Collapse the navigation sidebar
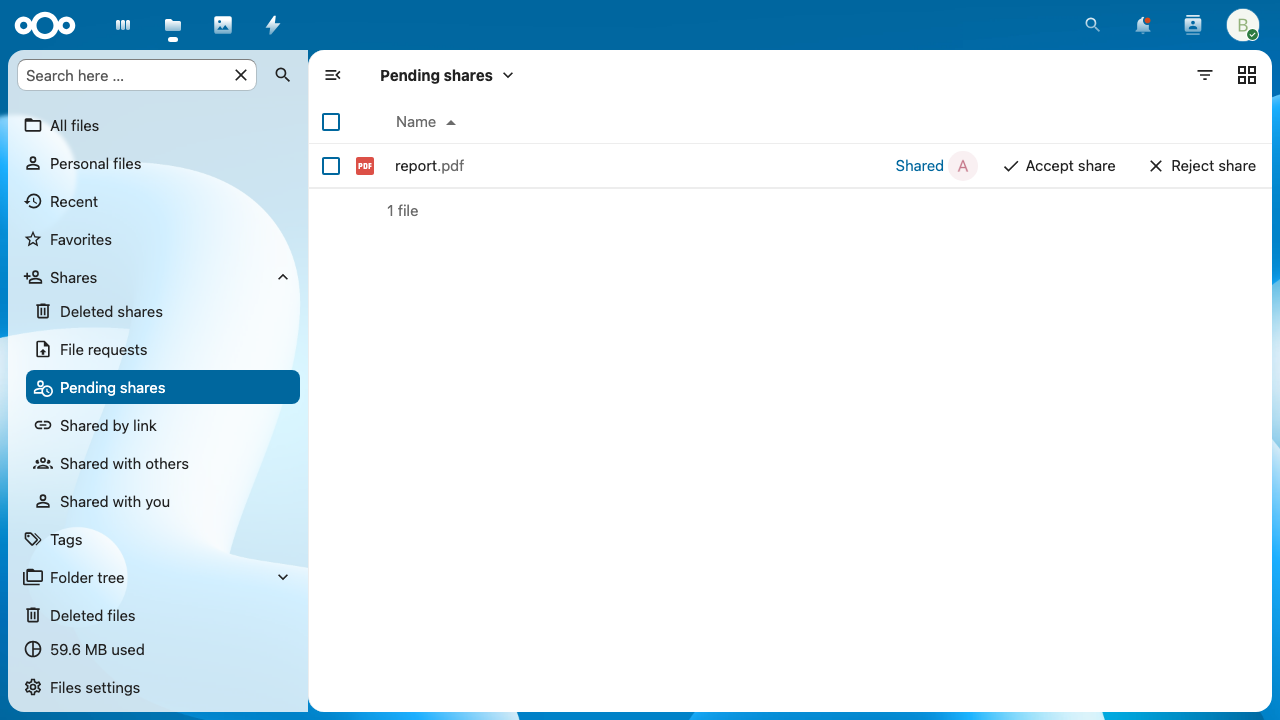 point(333,75)
